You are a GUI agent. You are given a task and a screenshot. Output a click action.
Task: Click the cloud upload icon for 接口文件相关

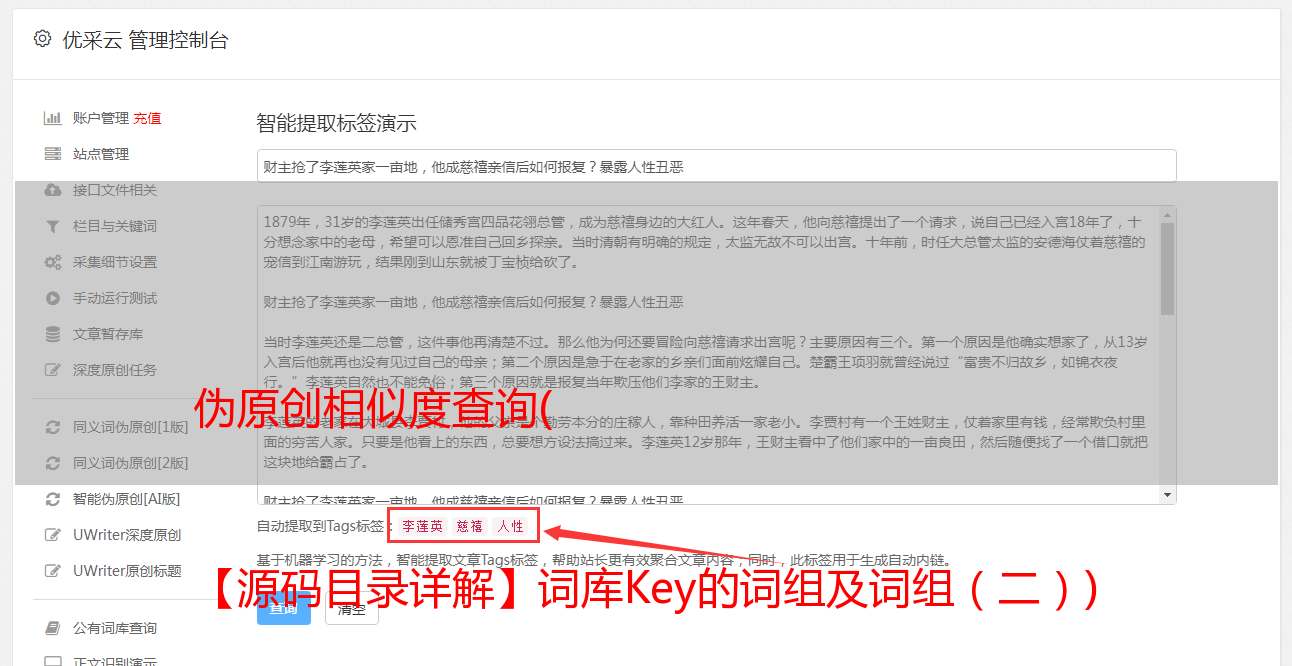[52, 190]
